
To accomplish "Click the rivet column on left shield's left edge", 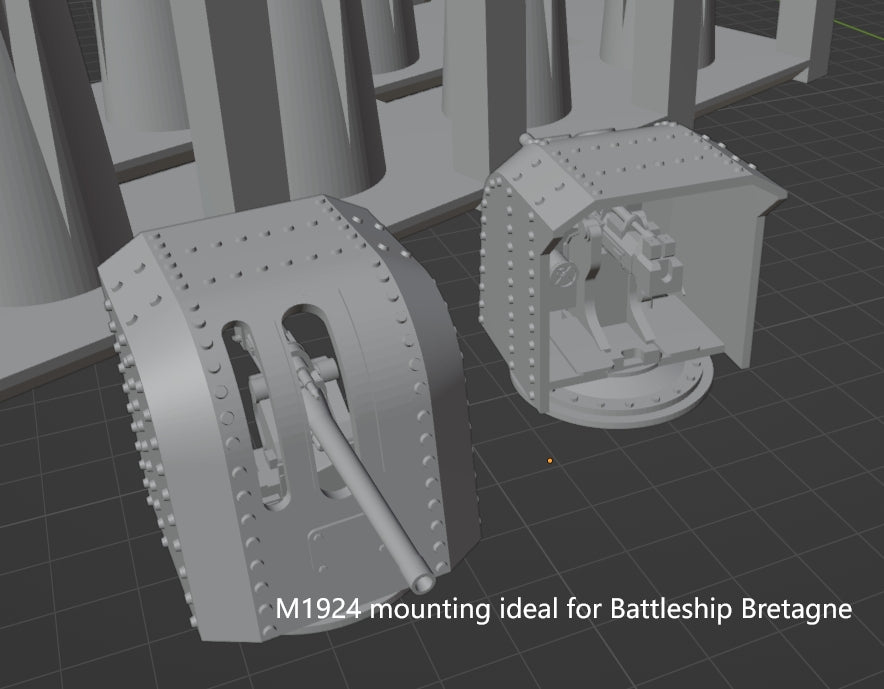I will click(133, 420).
